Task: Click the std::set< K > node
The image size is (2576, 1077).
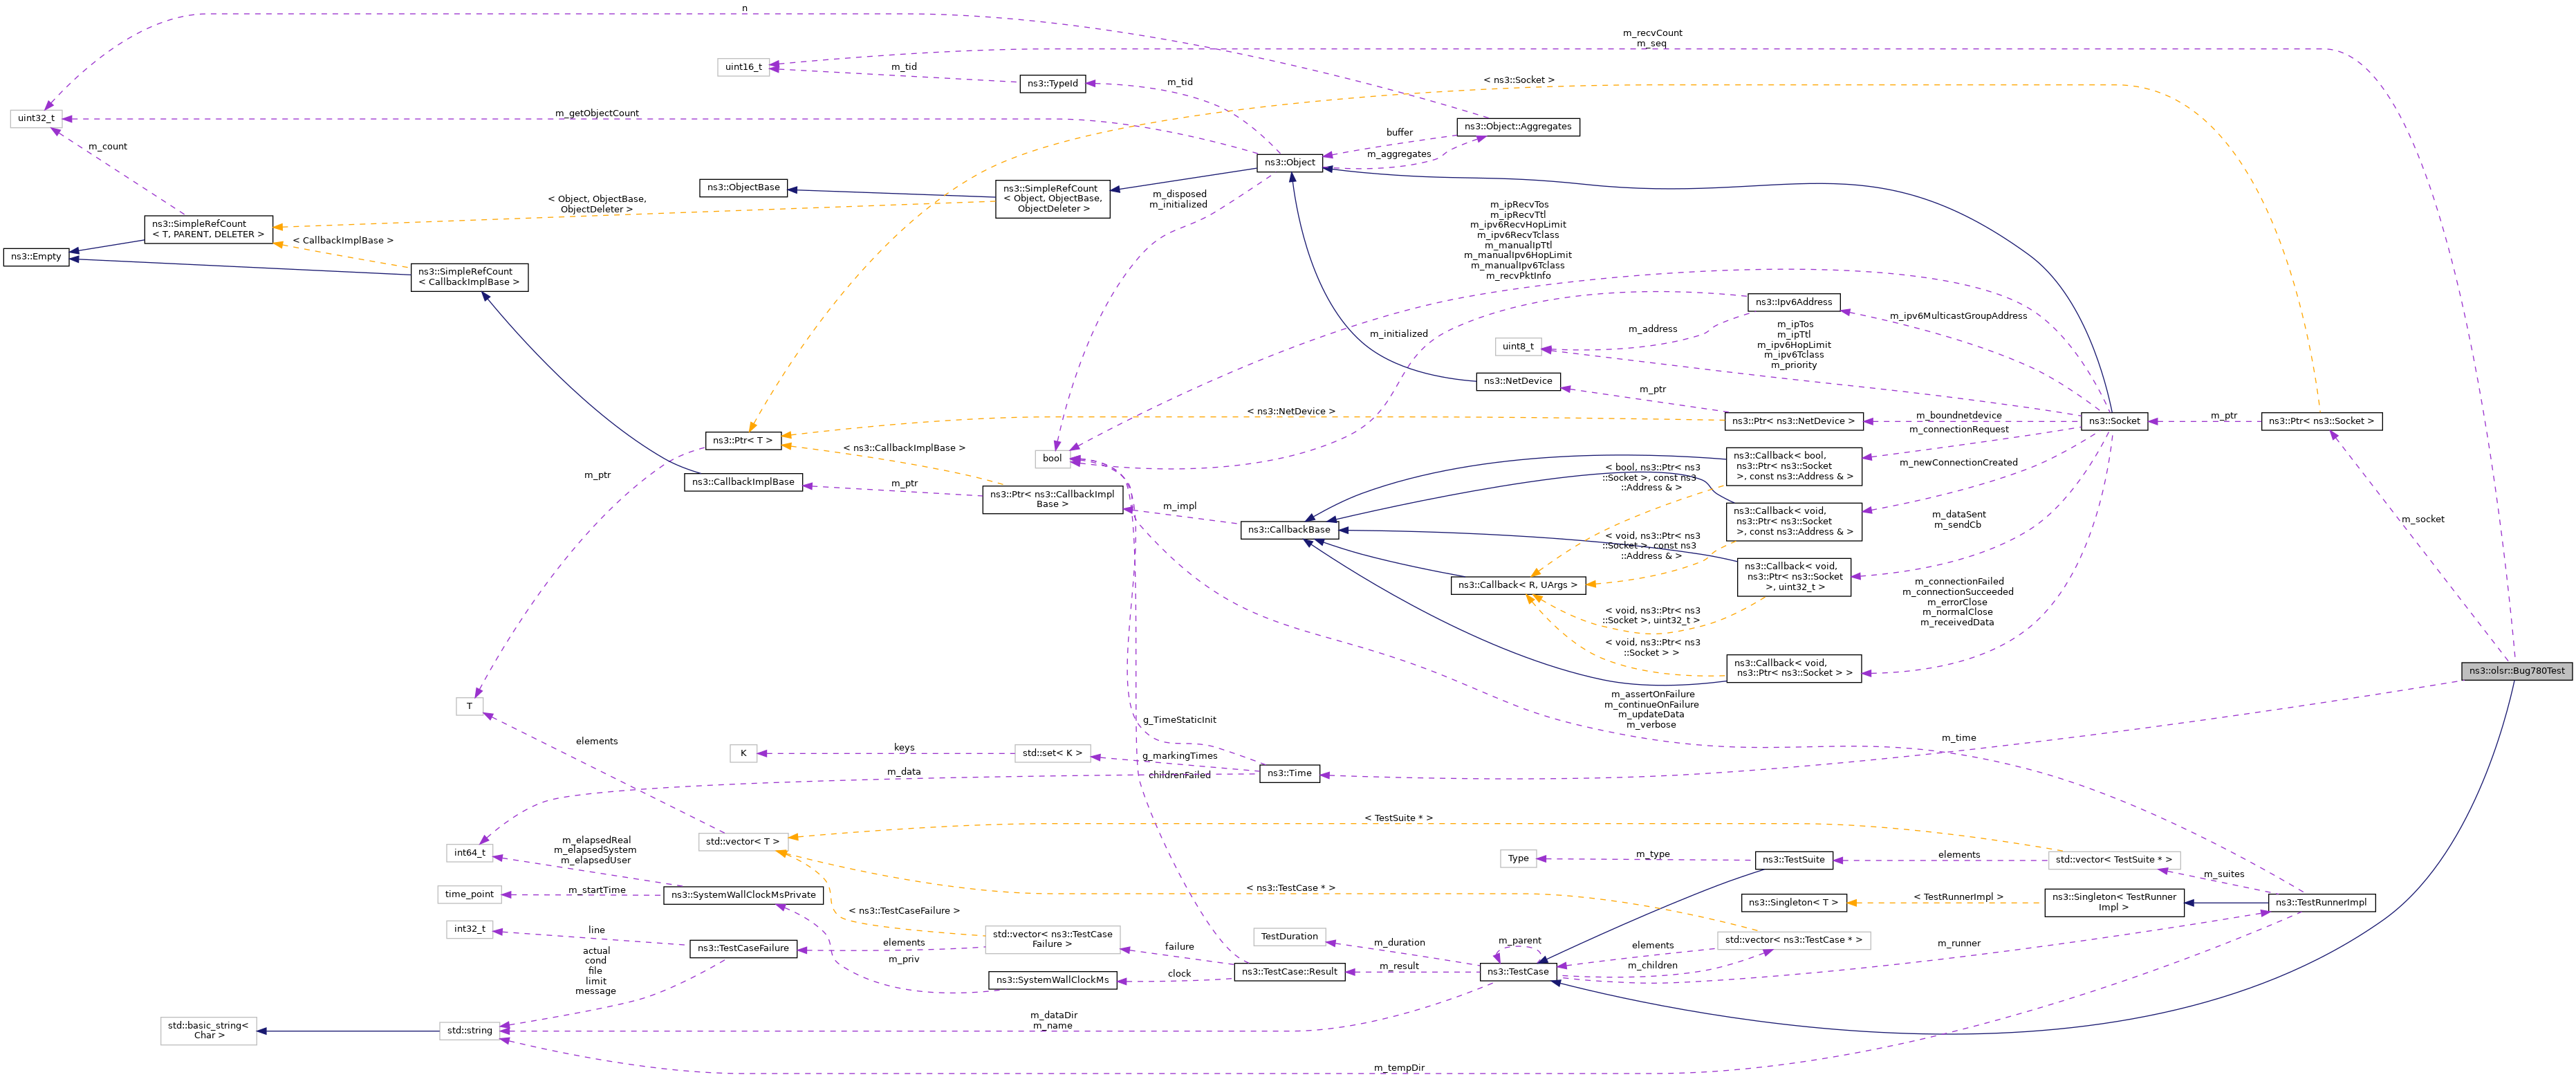Action: click(x=1052, y=753)
